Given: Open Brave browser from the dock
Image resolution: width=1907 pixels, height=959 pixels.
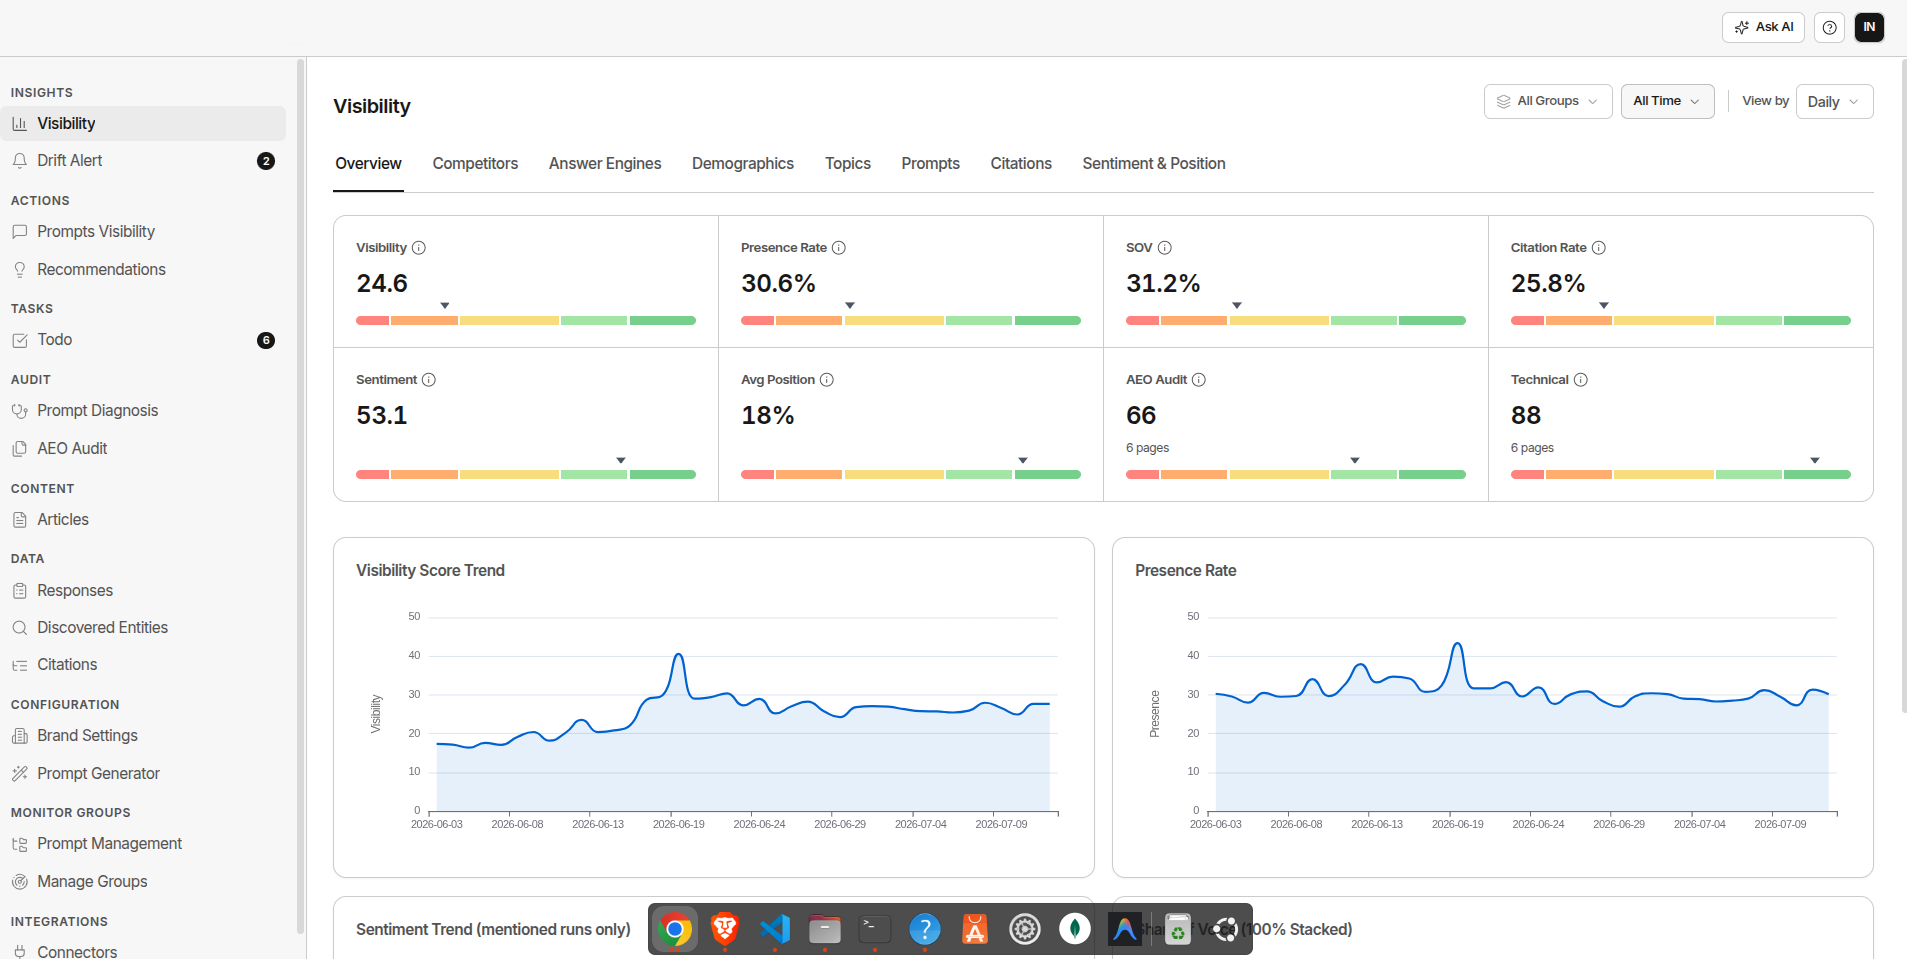Looking at the screenshot, I should click(725, 930).
